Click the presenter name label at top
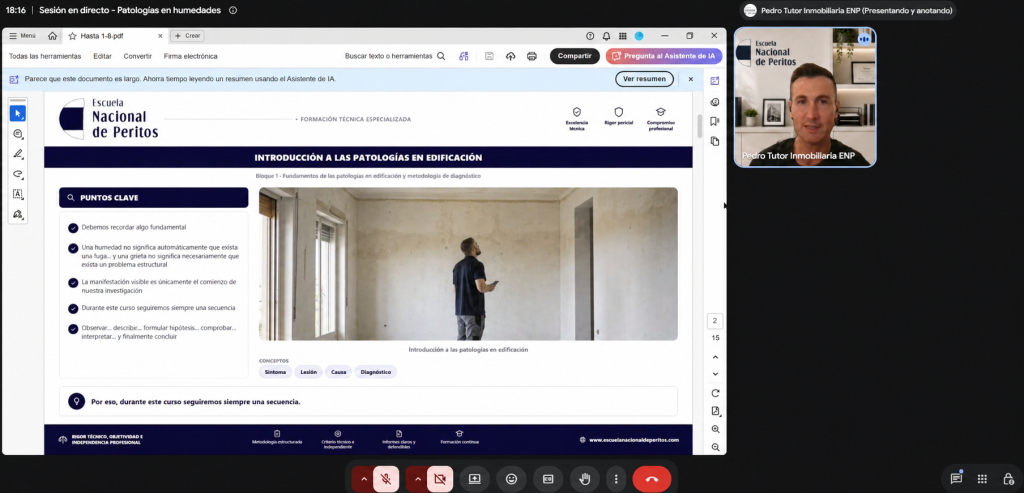The image size is (1024, 493). [858, 10]
